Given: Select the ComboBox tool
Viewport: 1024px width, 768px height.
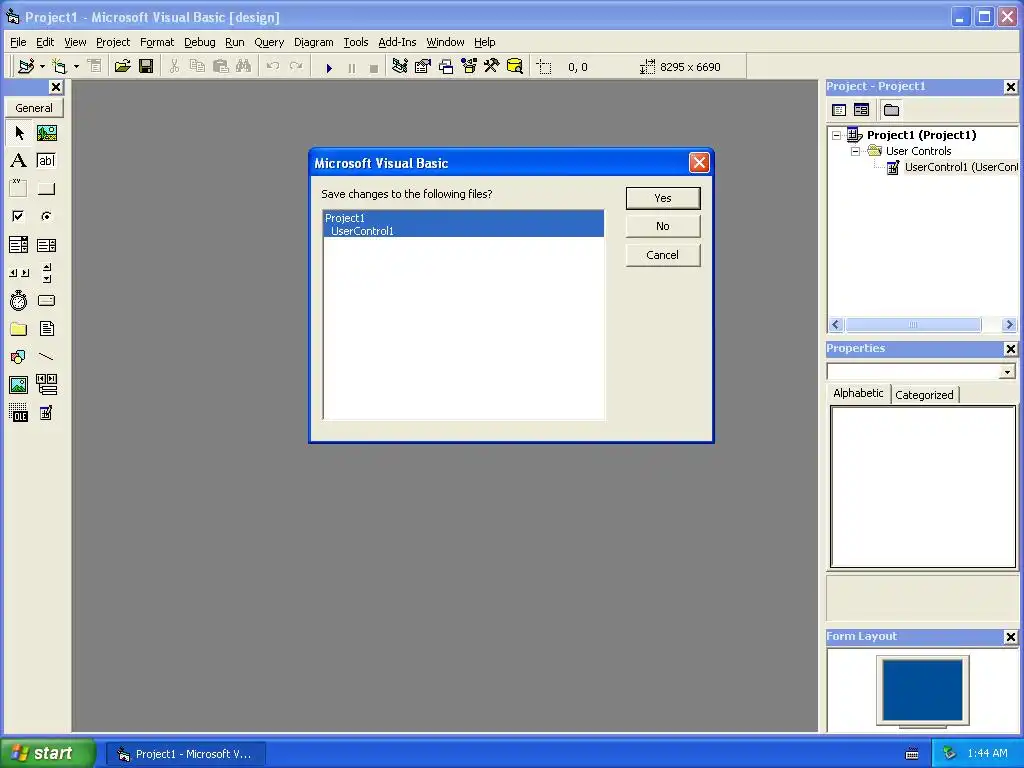Looking at the screenshot, I should [19, 245].
